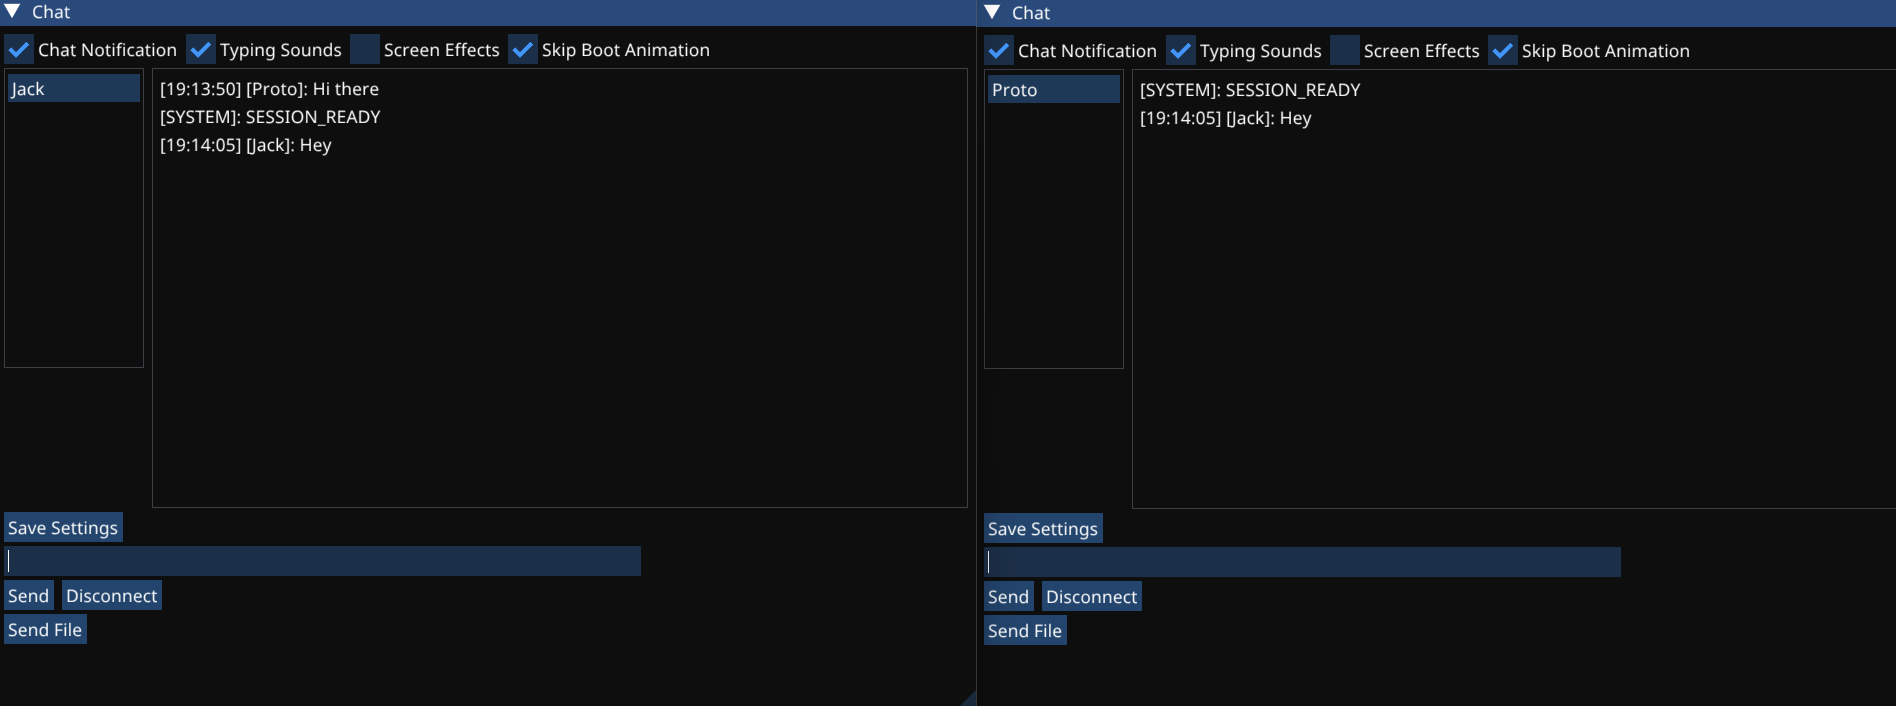
Task: Uncheck Skip Boot Animation in right window
Action: [x=1503, y=51]
